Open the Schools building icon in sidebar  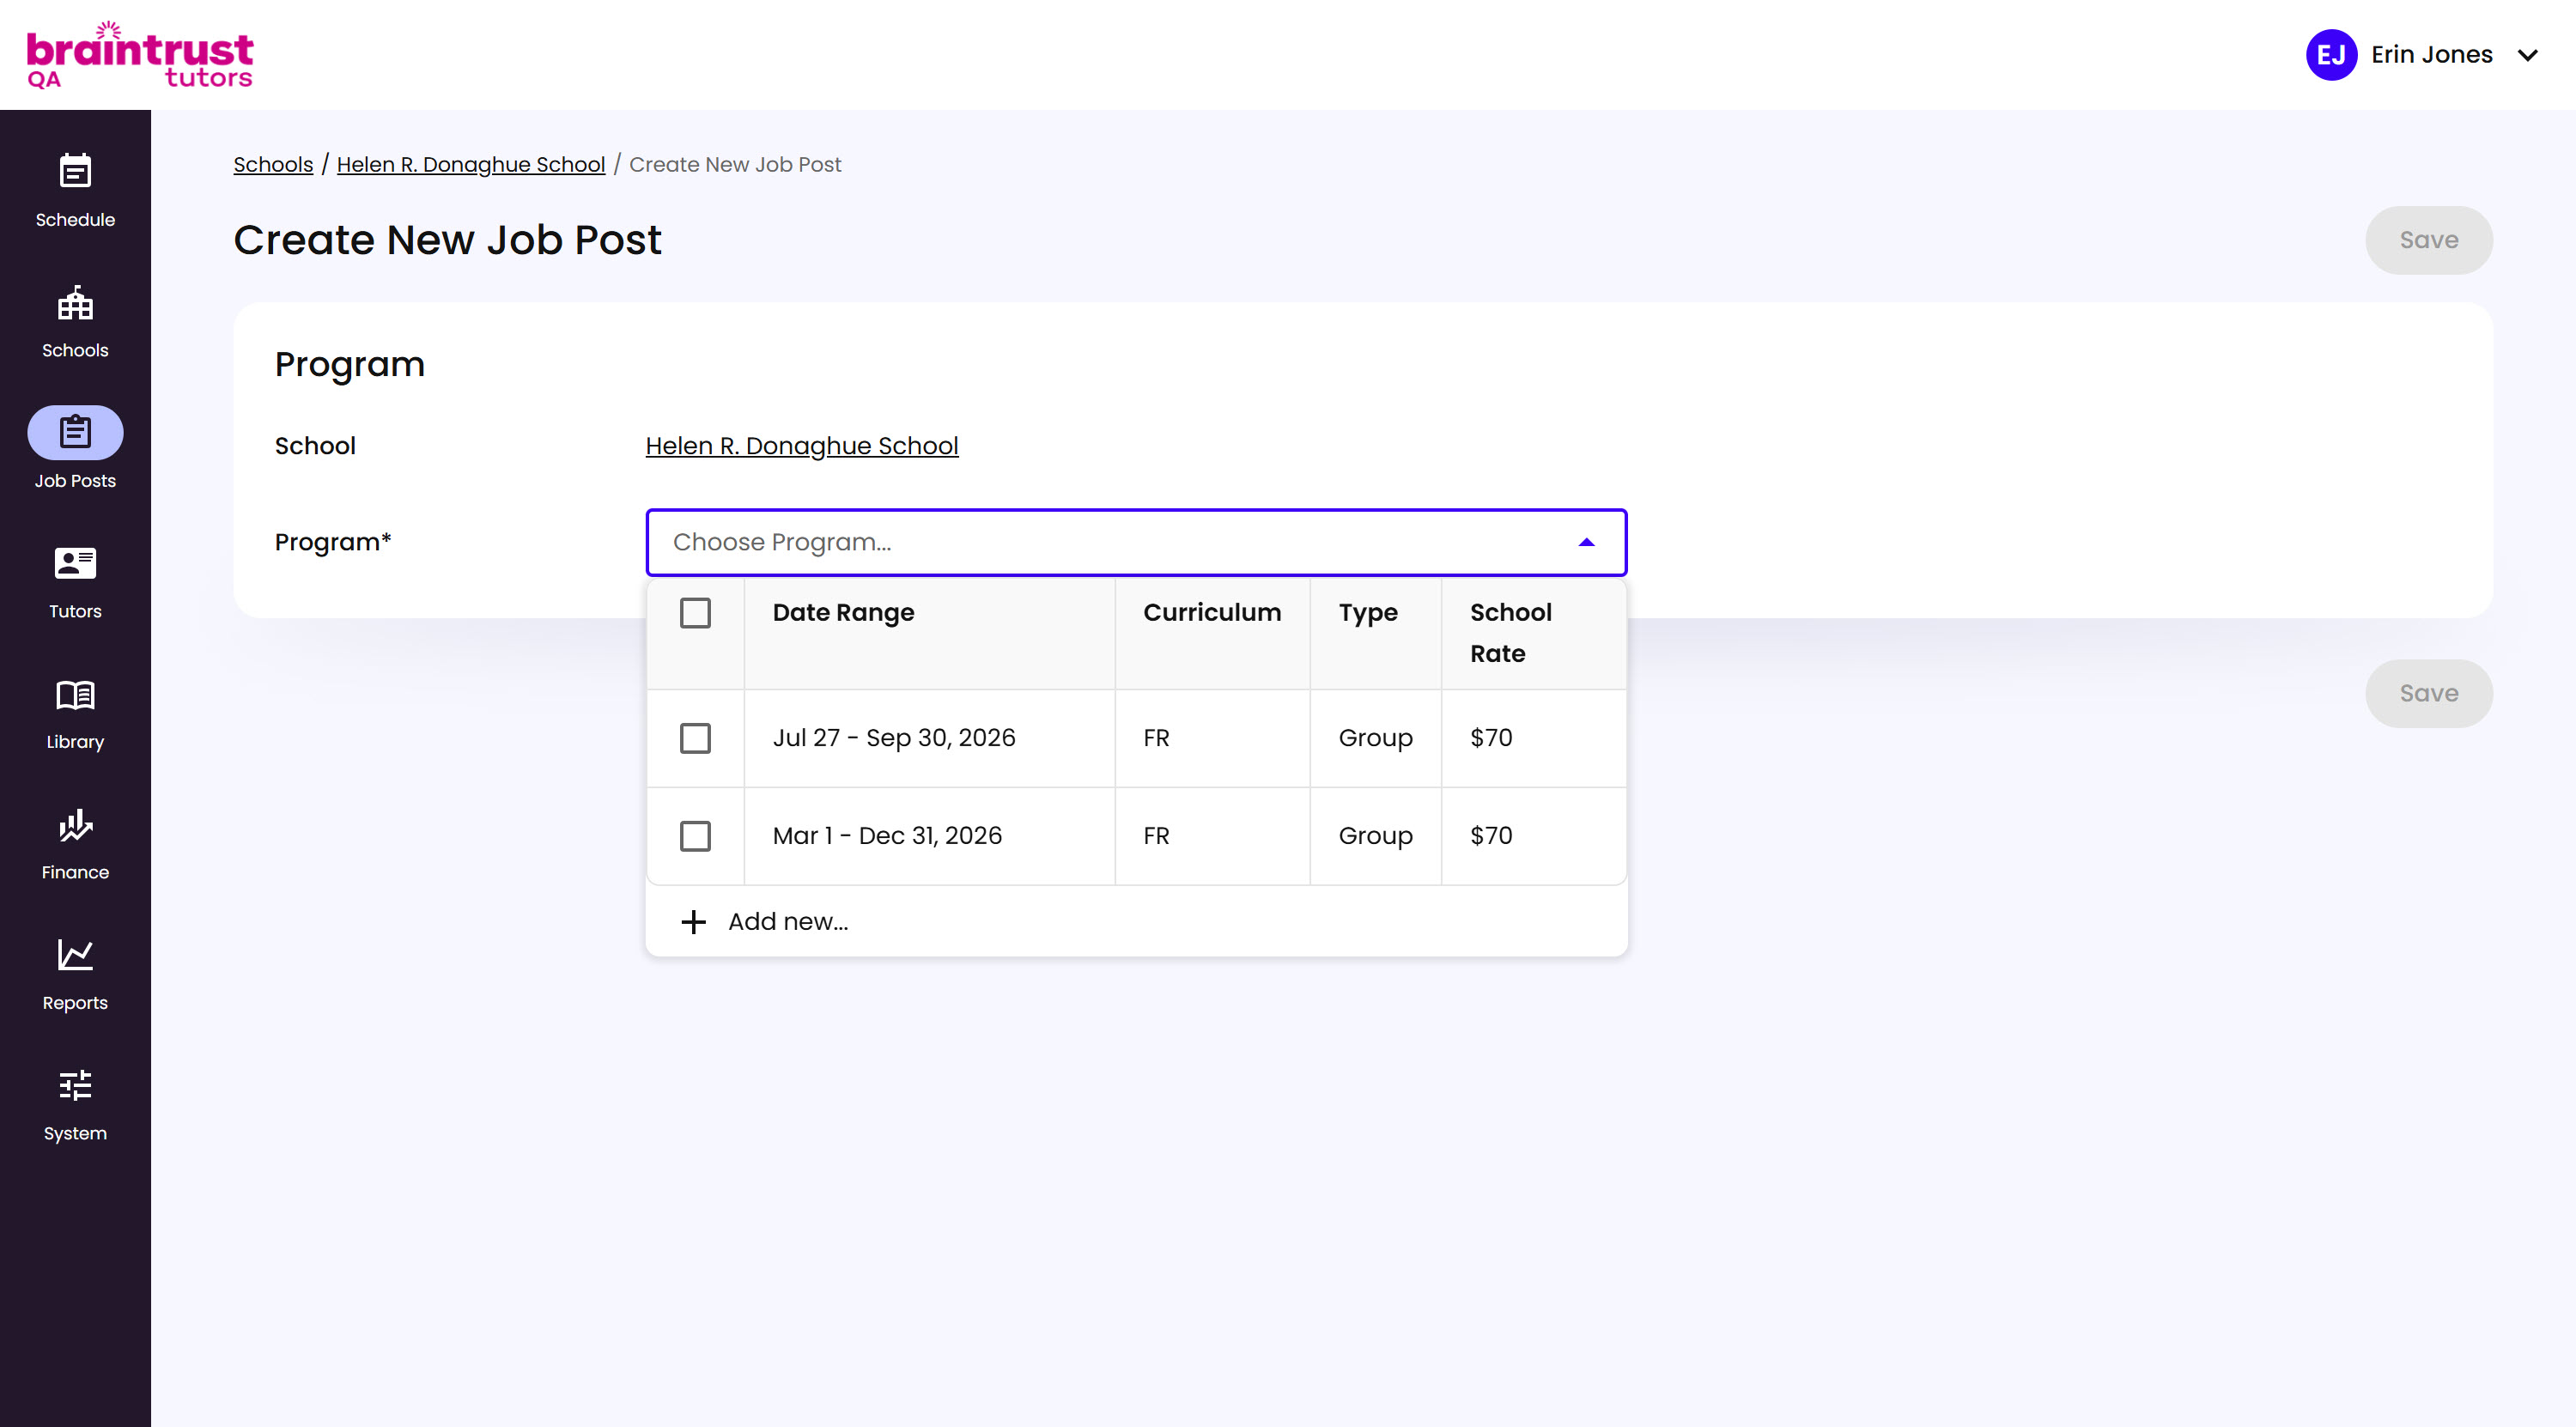[x=75, y=302]
